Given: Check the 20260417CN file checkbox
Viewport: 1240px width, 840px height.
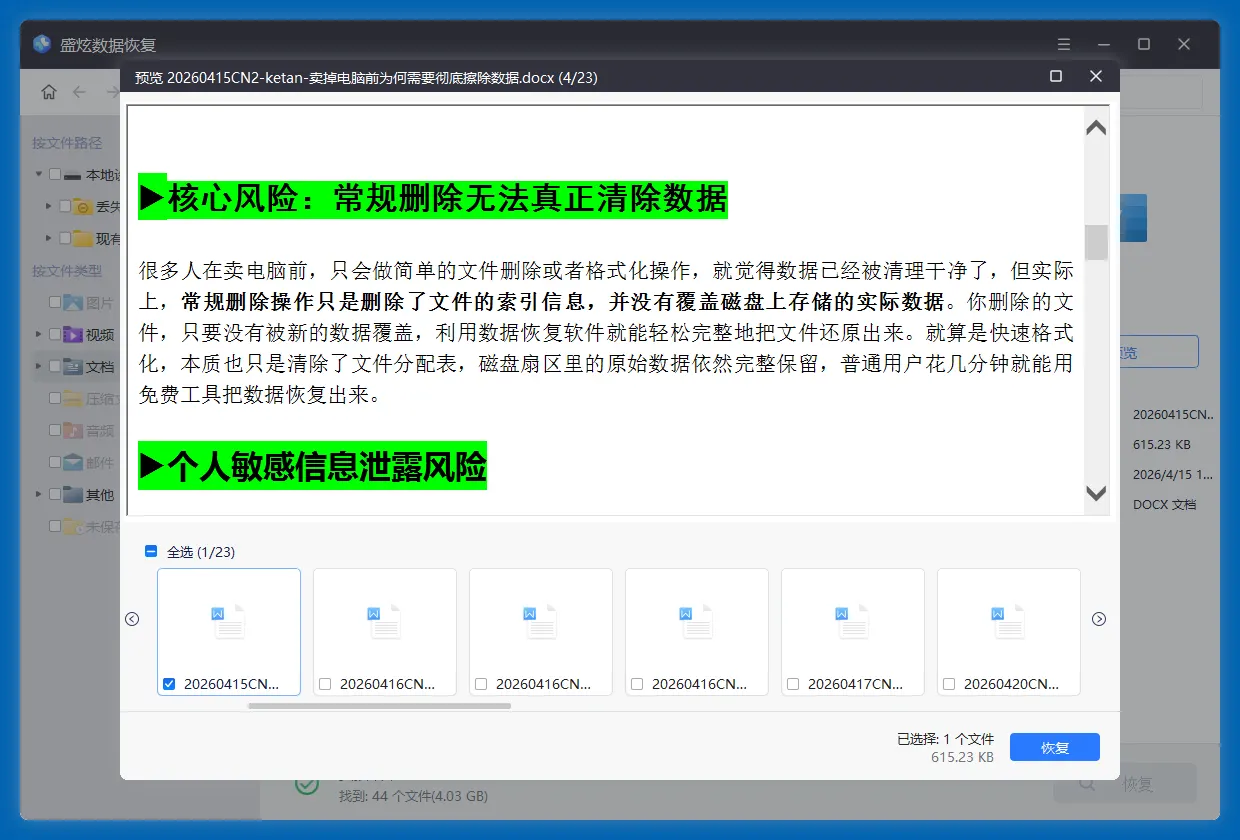Looking at the screenshot, I should (793, 684).
